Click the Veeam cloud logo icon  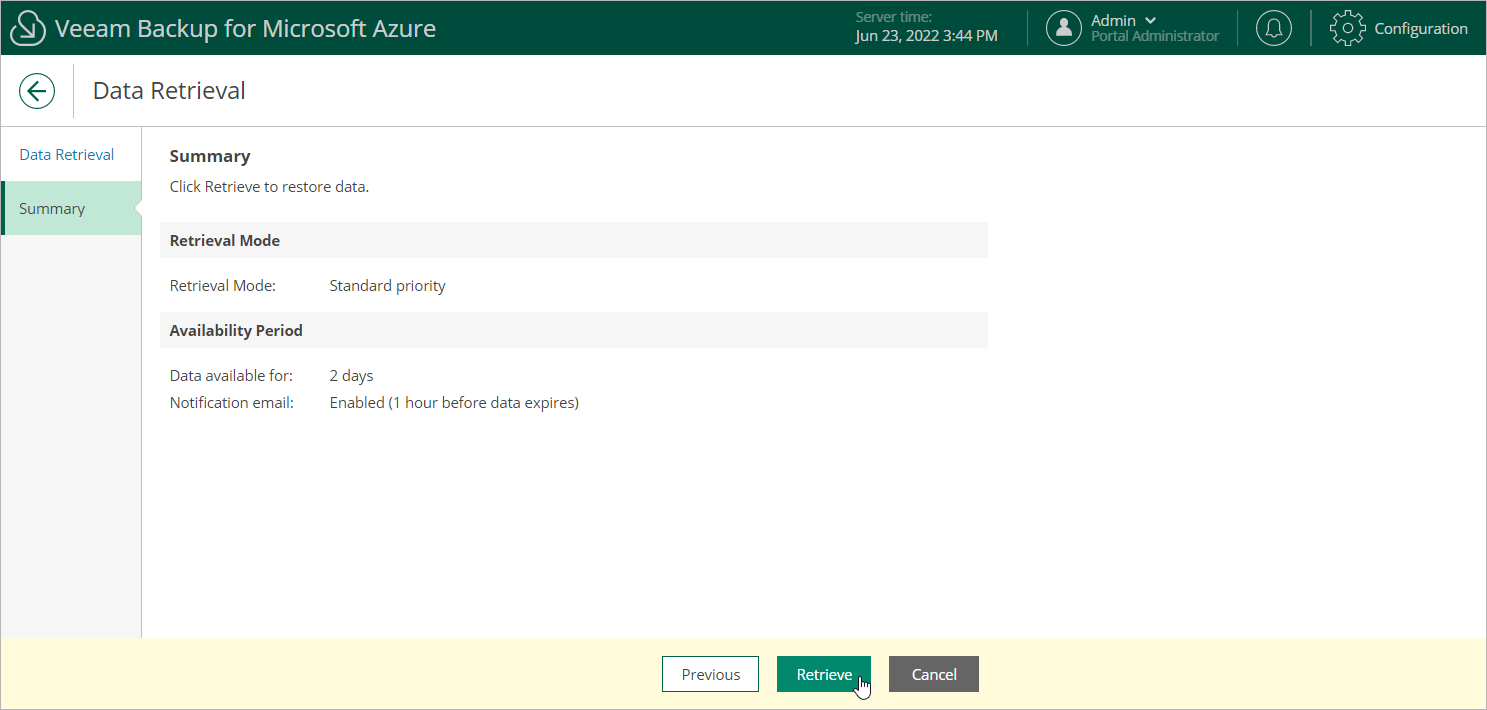[x=27, y=28]
